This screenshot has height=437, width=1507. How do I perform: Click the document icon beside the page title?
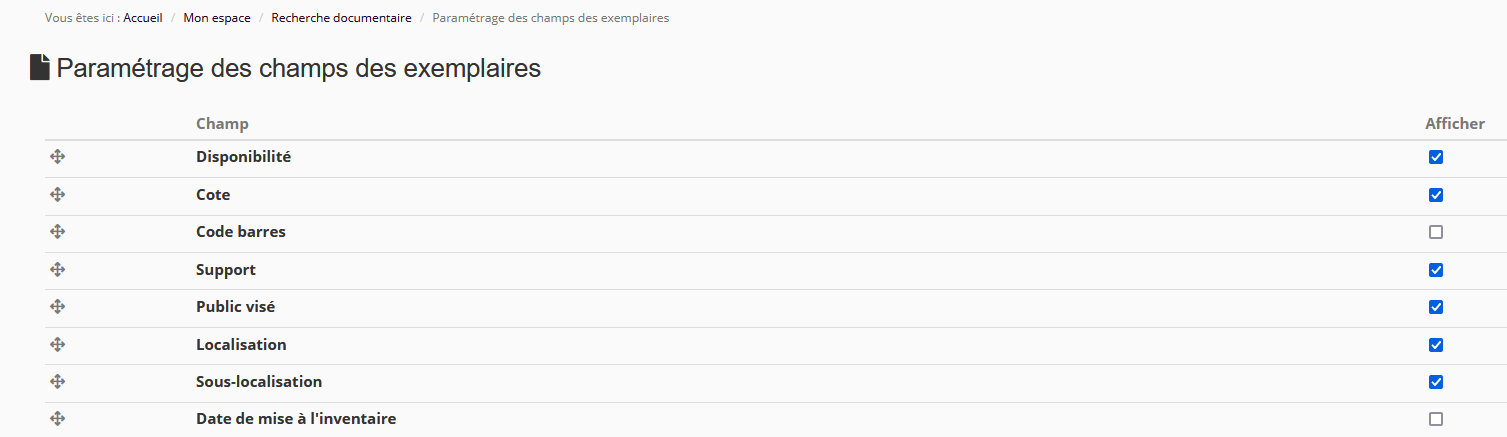[x=40, y=68]
